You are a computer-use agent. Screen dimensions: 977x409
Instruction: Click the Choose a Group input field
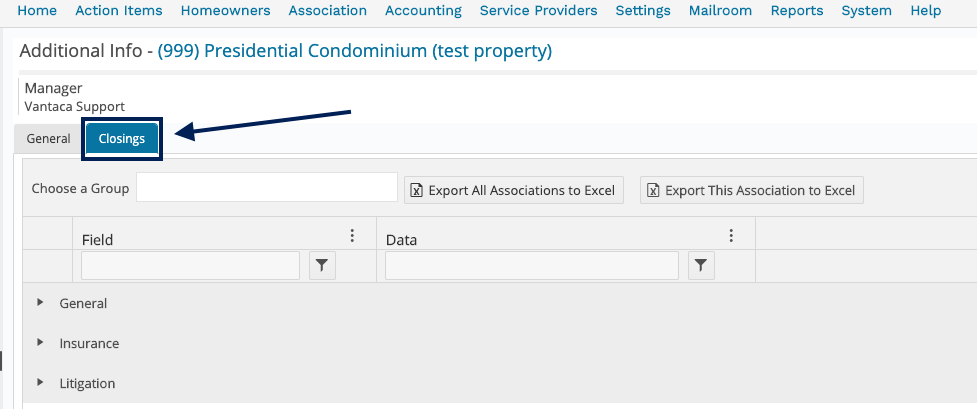(x=267, y=187)
